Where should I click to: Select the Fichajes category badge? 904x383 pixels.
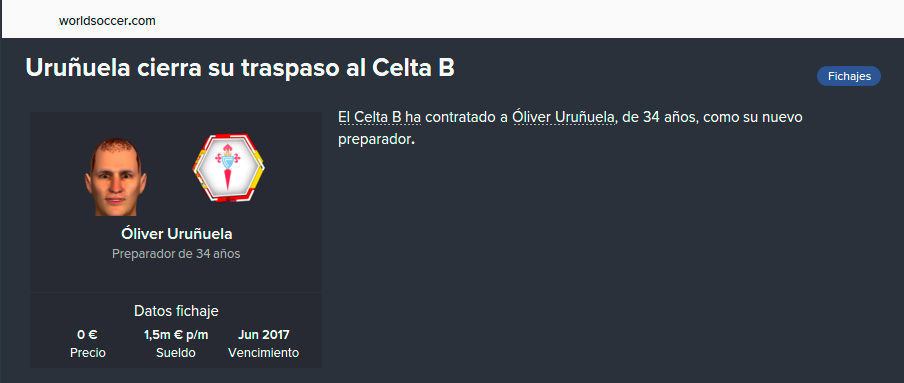(x=849, y=76)
